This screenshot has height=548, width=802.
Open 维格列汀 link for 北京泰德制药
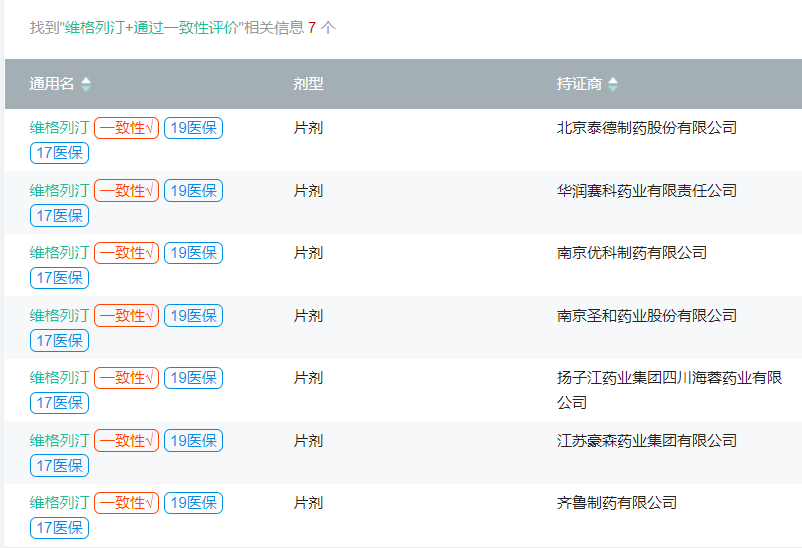click(59, 128)
